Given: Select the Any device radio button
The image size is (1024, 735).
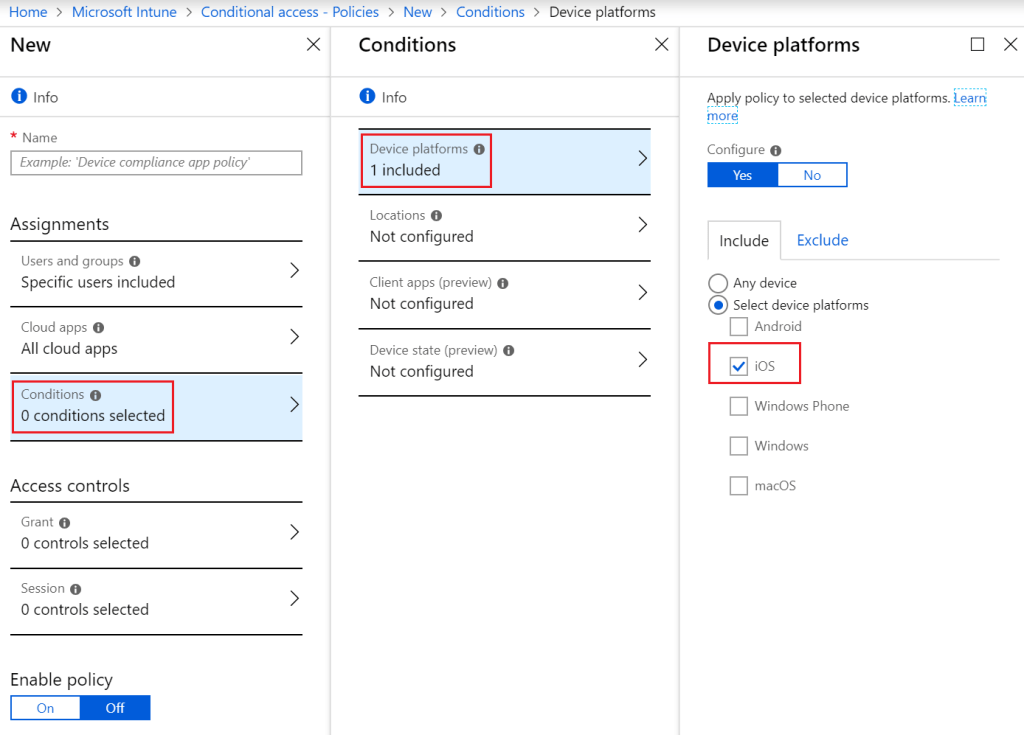Looking at the screenshot, I should [717, 283].
